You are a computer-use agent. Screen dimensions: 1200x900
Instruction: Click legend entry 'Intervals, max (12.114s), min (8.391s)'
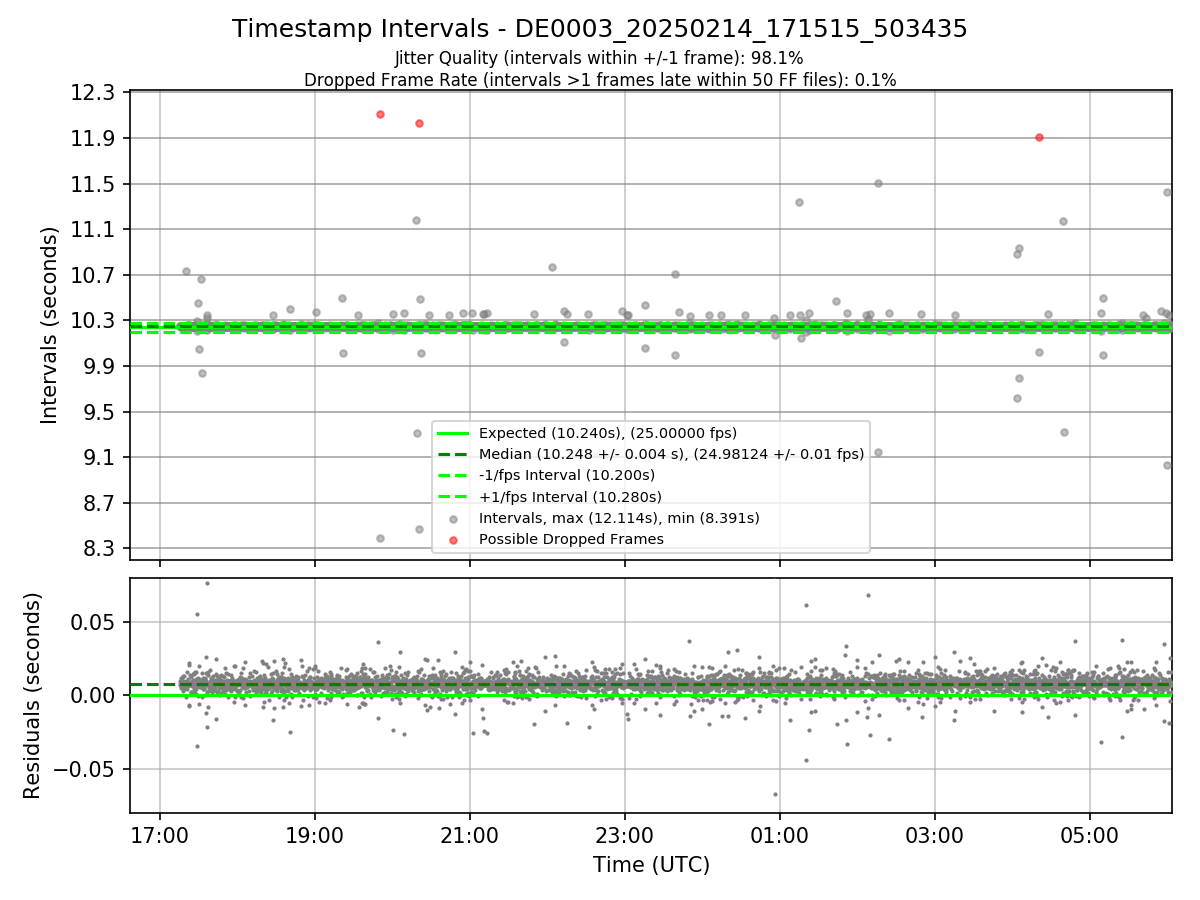pos(619,518)
